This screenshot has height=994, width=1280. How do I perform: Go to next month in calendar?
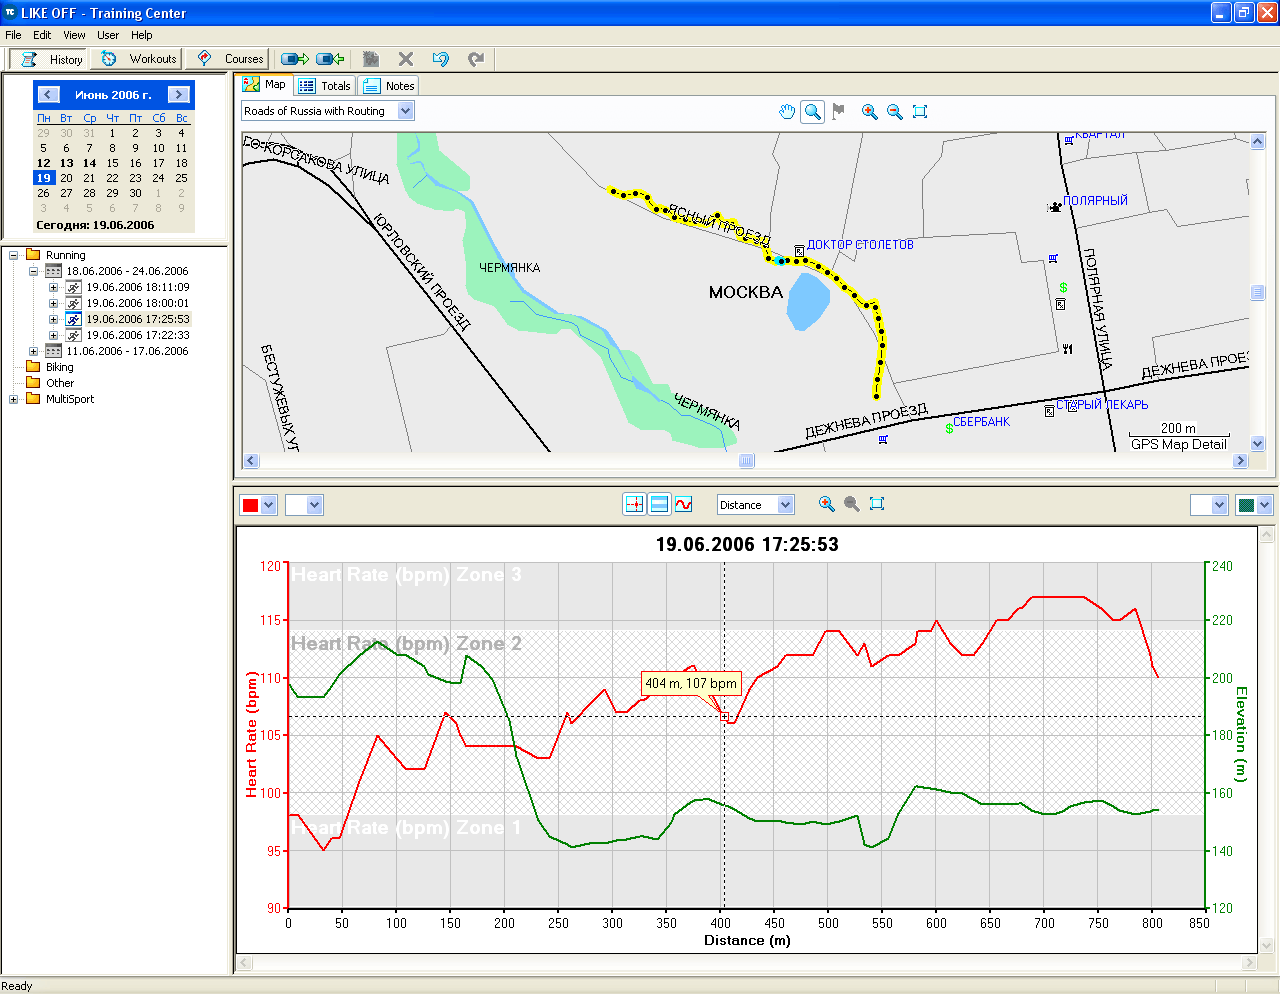[x=178, y=95]
